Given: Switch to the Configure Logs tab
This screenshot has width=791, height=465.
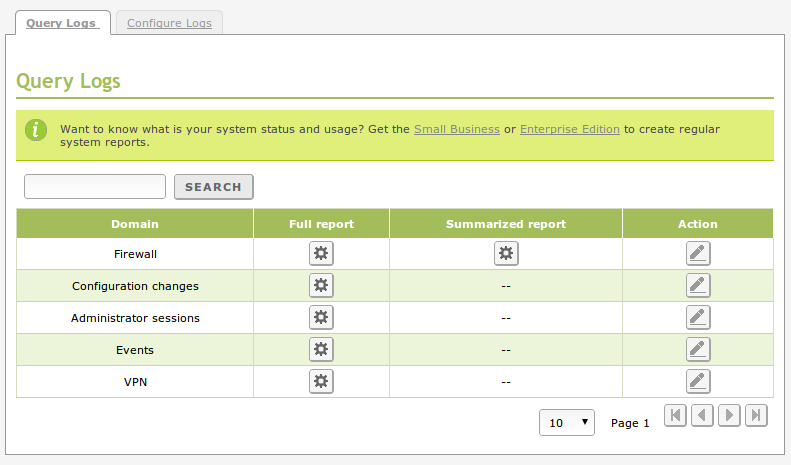Looking at the screenshot, I should (x=169, y=23).
